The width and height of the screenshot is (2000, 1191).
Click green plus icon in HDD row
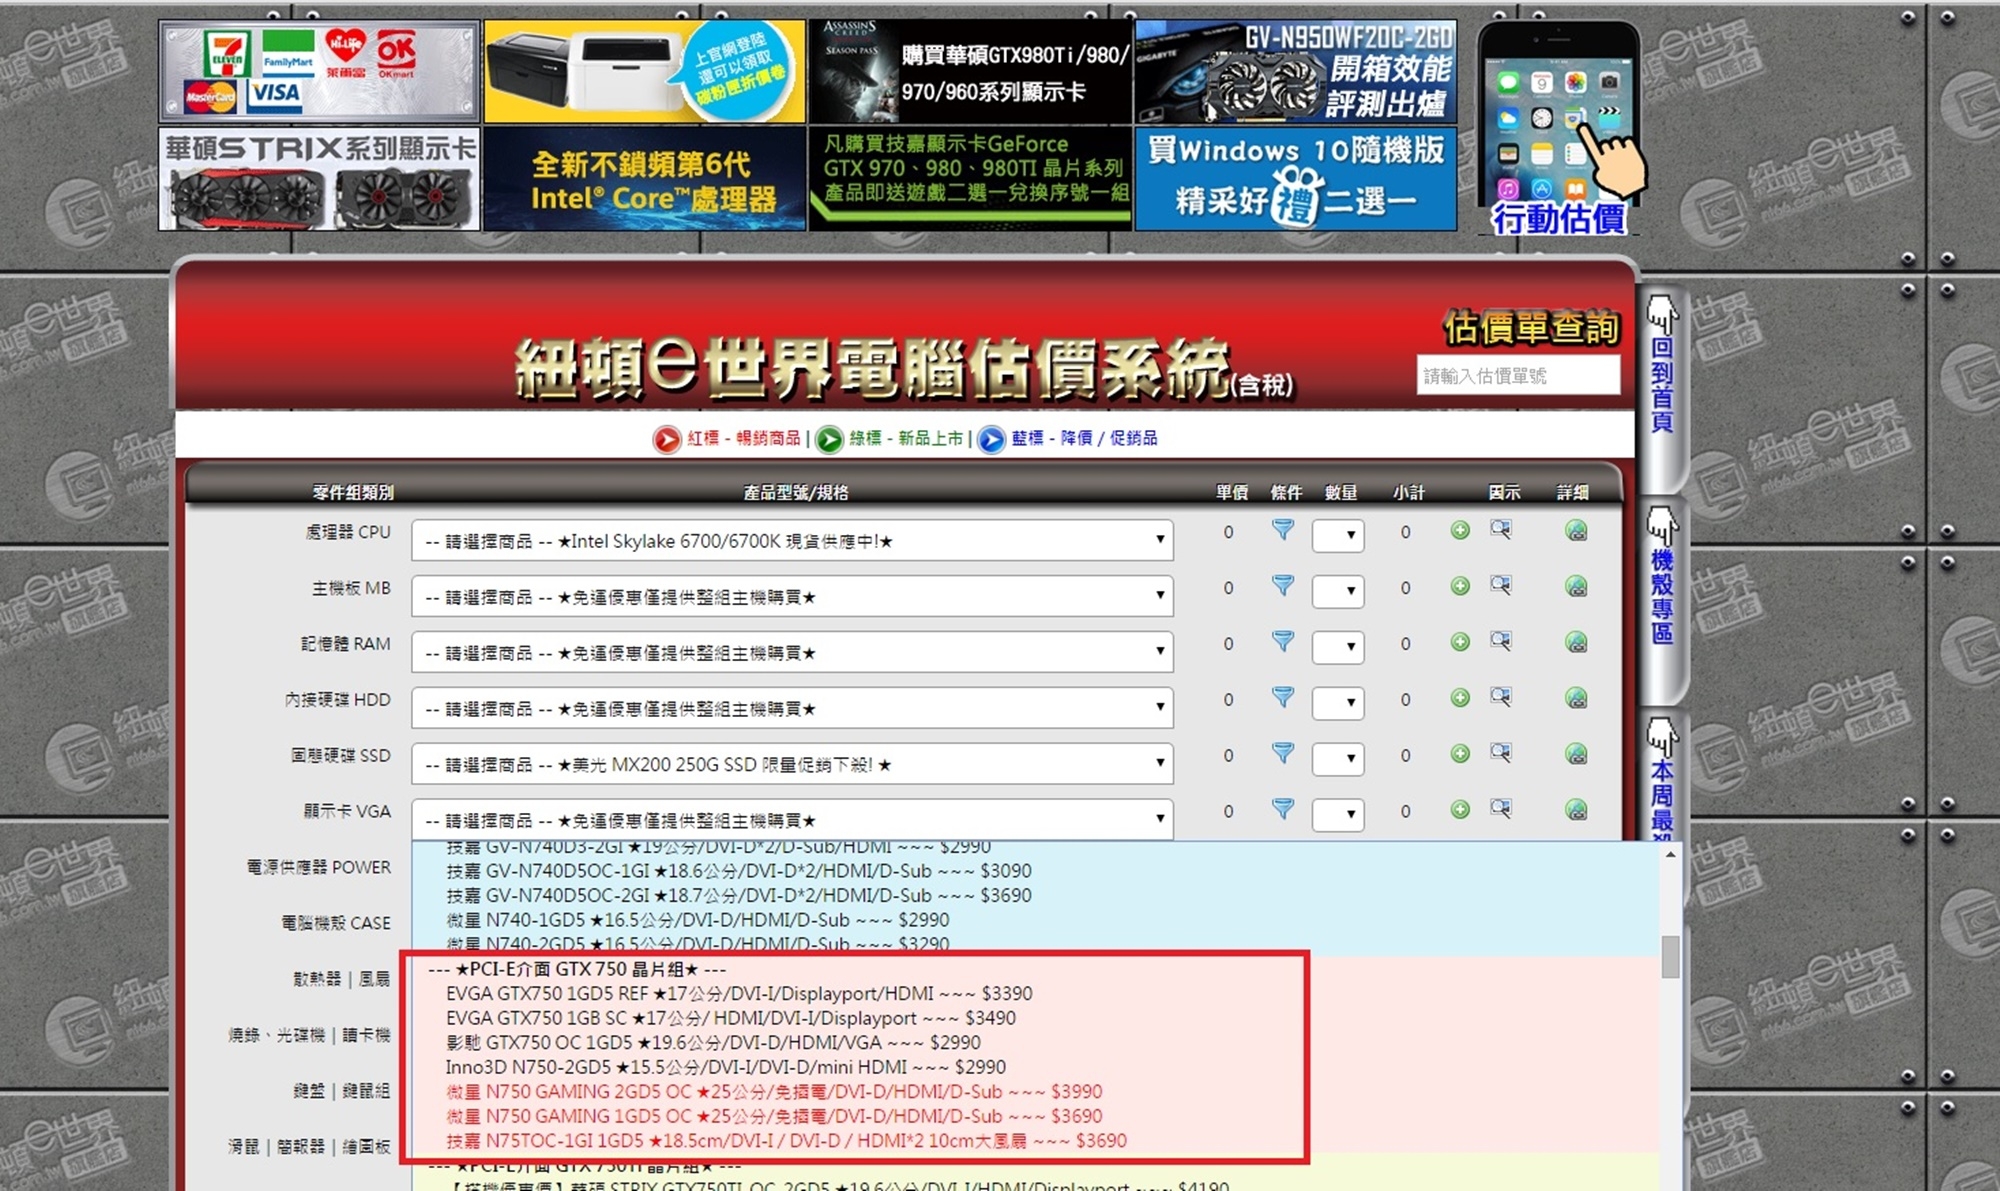pyautogui.click(x=1460, y=699)
